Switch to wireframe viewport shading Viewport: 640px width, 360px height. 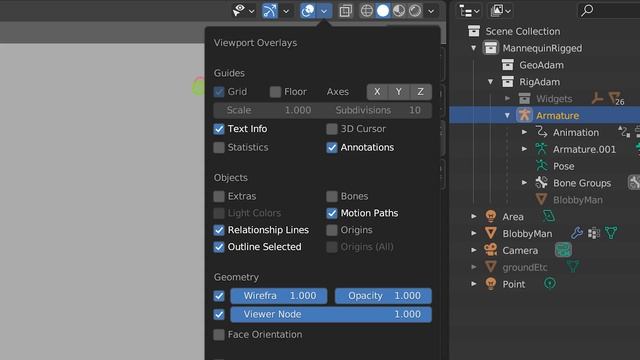[x=367, y=11]
